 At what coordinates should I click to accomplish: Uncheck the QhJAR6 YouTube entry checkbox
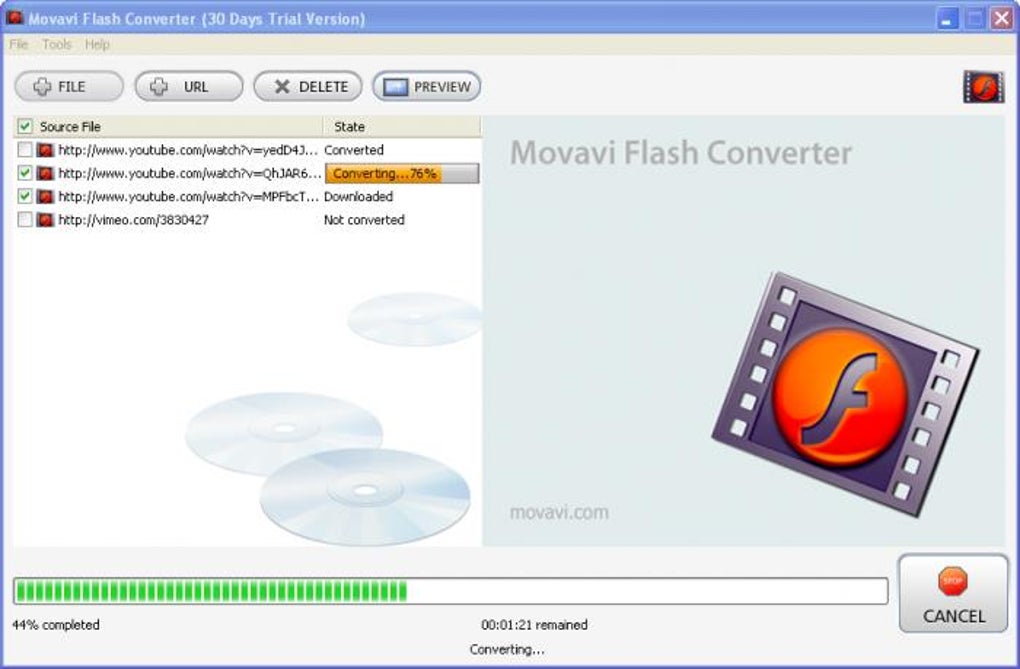[25, 173]
